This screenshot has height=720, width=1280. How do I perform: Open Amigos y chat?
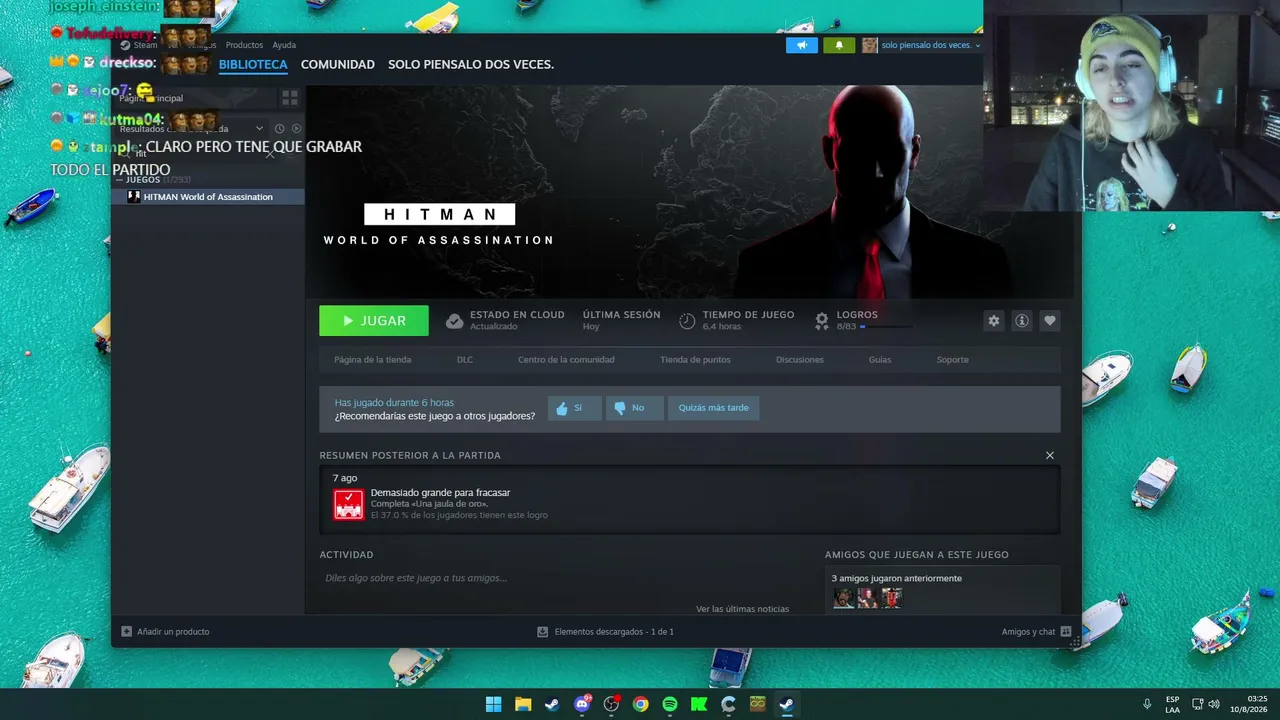click(x=1037, y=632)
